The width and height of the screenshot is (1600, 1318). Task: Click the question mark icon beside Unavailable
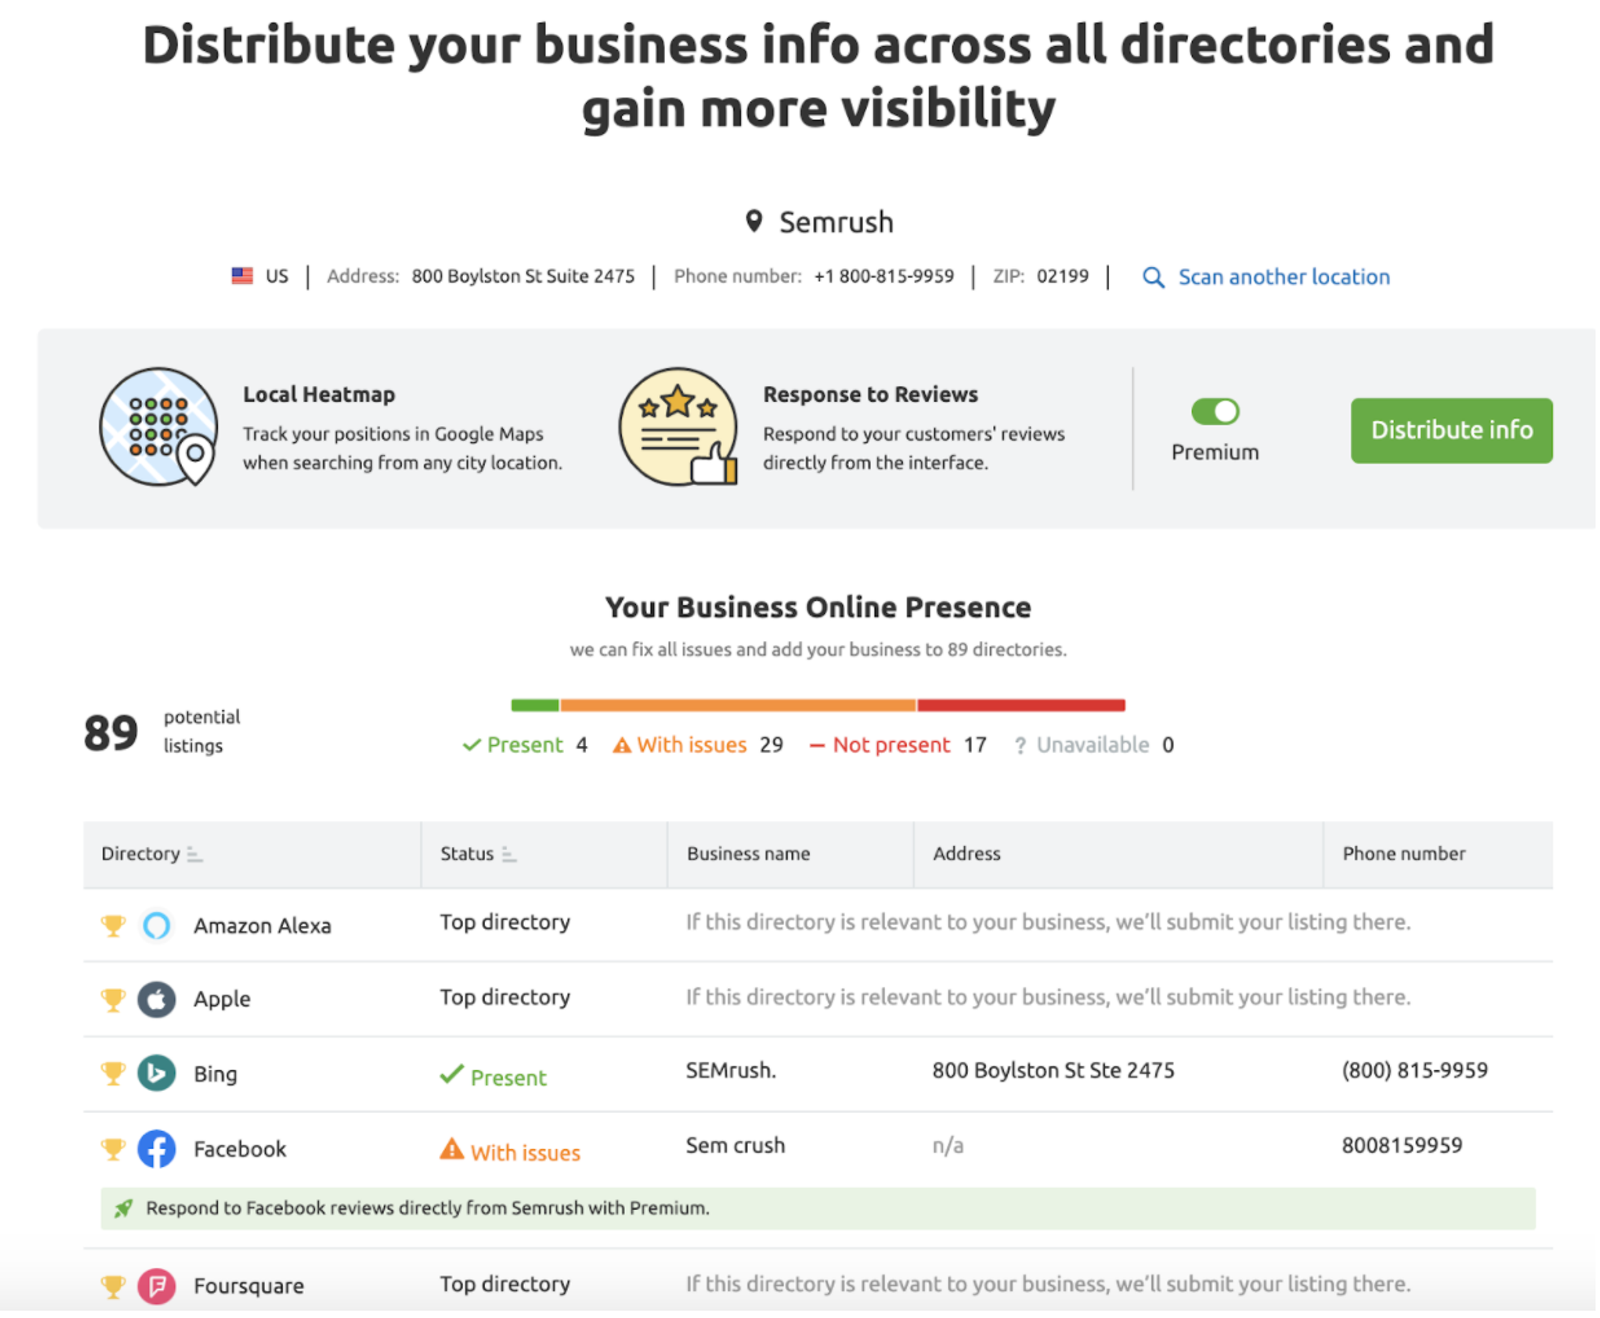pos(1020,746)
